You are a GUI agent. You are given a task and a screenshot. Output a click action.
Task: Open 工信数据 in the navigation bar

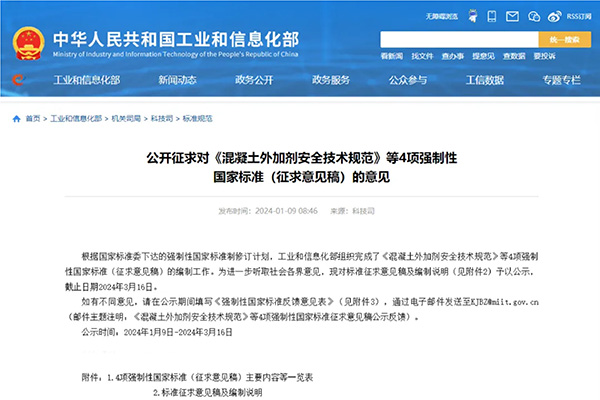(x=485, y=79)
